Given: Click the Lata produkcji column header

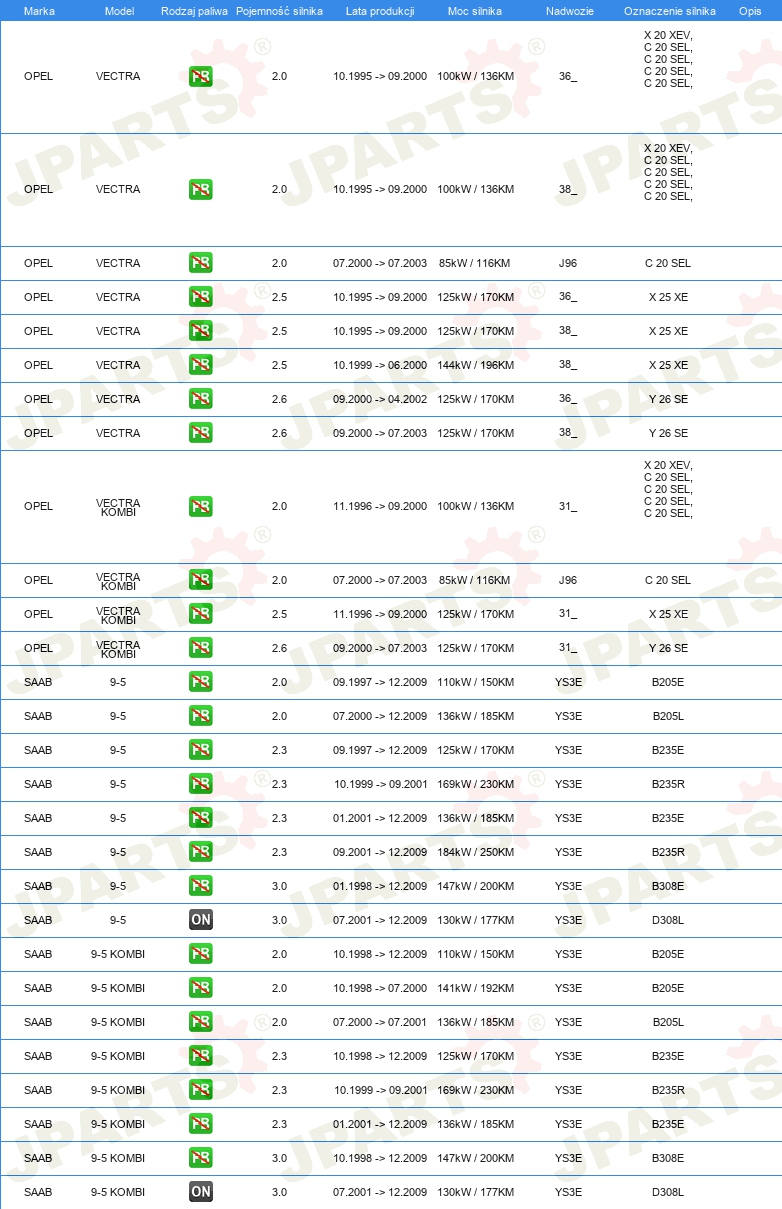Looking at the screenshot, I should click(380, 10).
